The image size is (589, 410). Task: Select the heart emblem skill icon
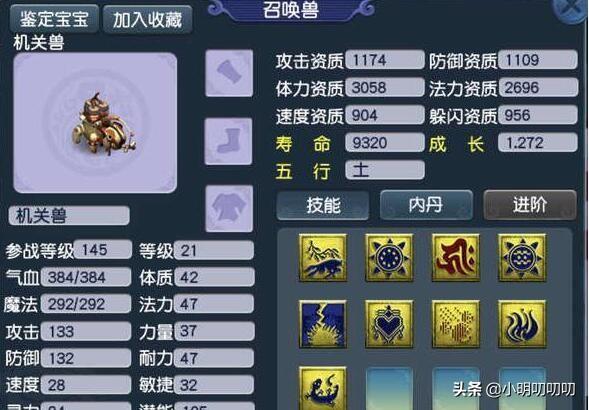pyautogui.click(x=389, y=324)
